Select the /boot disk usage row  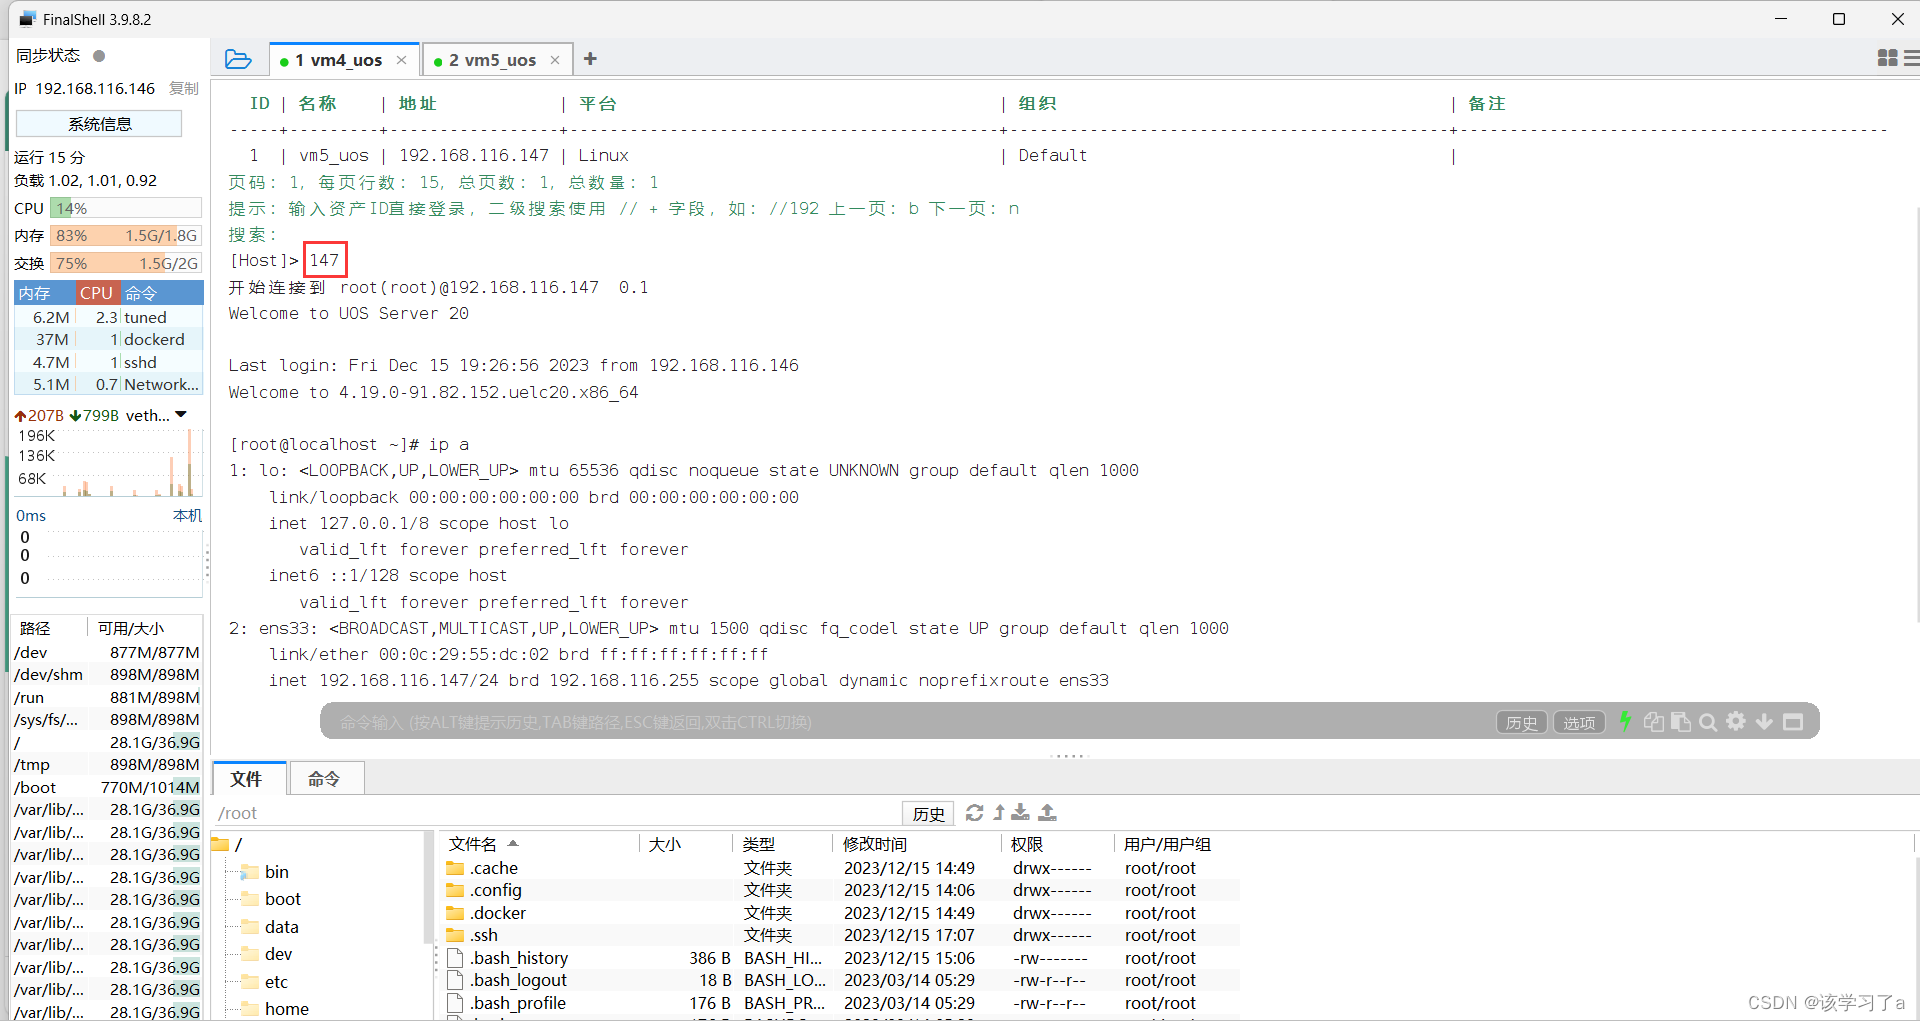(107, 787)
